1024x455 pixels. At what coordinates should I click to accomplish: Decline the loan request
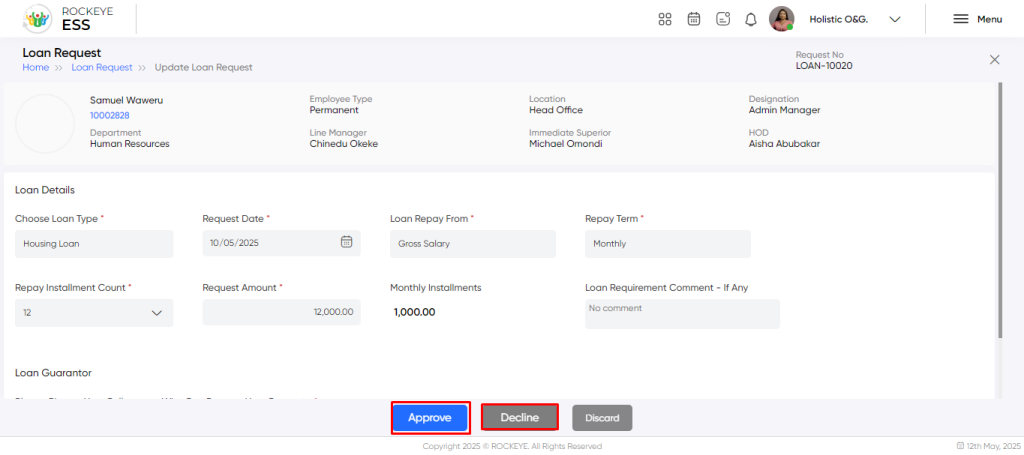pyautogui.click(x=520, y=418)
